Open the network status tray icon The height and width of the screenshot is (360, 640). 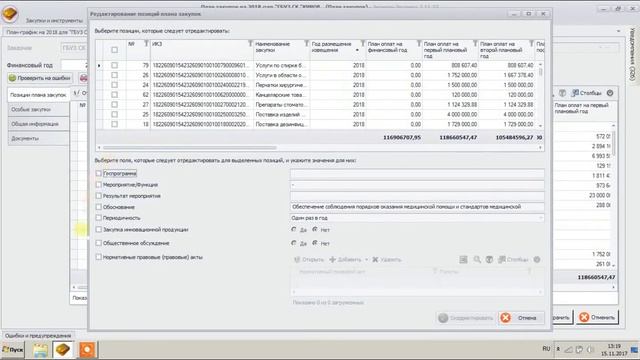pos(569,350)
